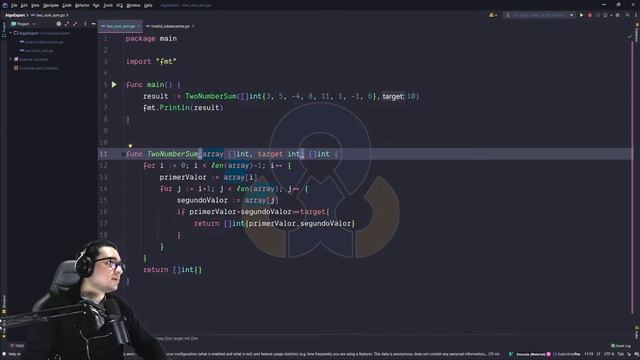
Task: Collapse the AlgoExpert project root folder
Action: pos(11,33)
